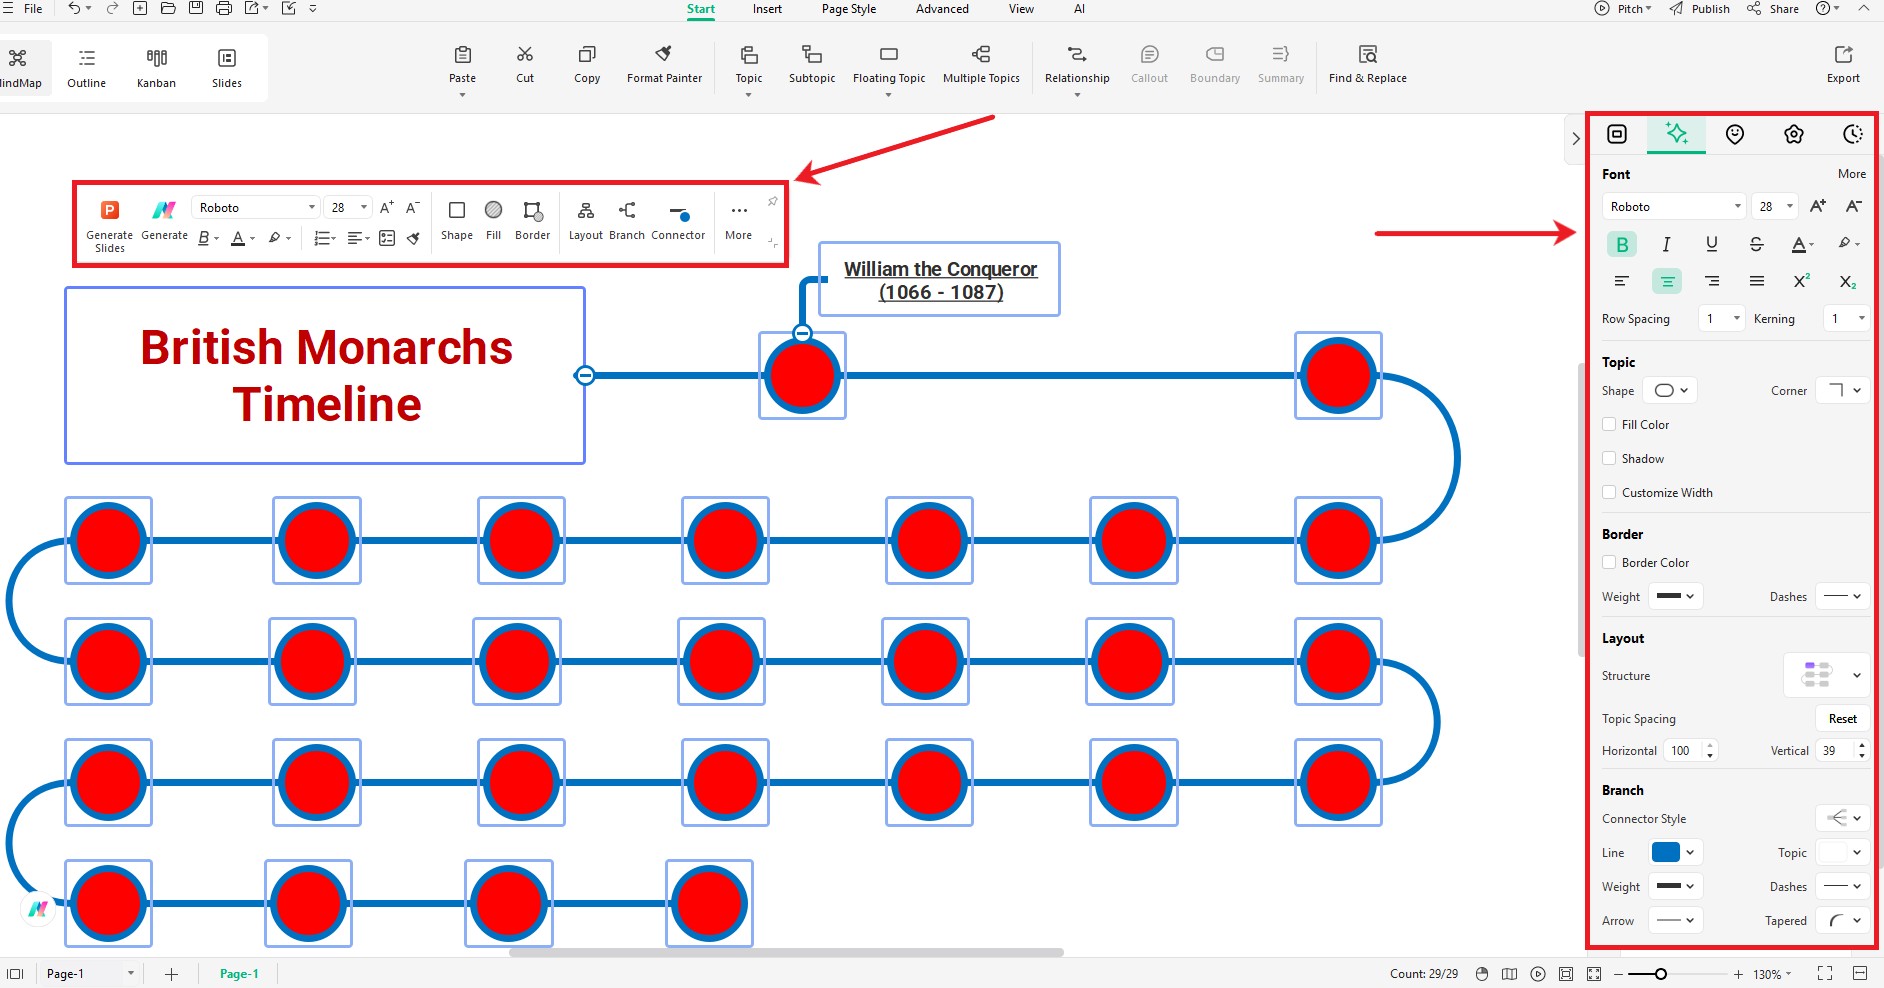Open the Structure layout dropdown

point(1827,675)
